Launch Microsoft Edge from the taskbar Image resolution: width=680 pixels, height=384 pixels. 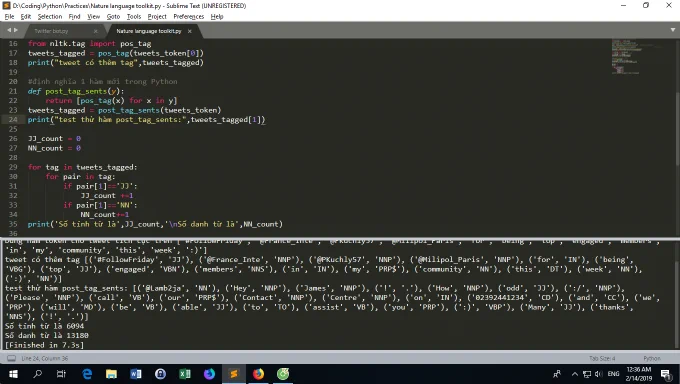87,374
